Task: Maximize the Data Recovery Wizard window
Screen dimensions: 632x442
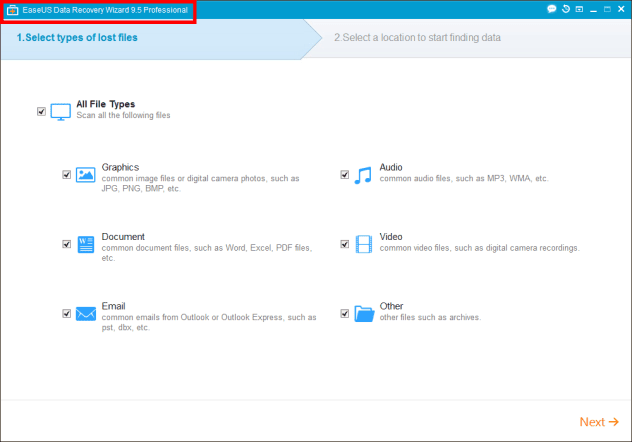Action: point(607,9)
